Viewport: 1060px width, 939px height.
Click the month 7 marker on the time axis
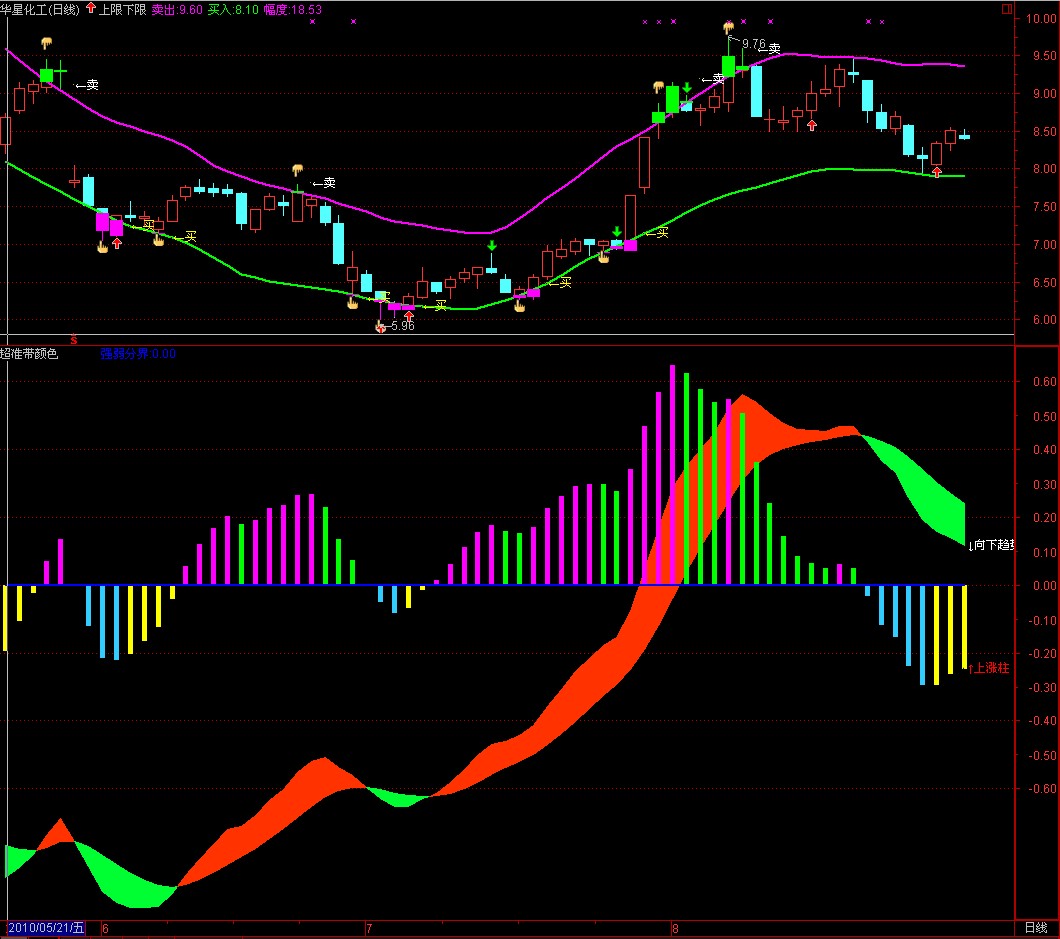(x=368, y=928)
